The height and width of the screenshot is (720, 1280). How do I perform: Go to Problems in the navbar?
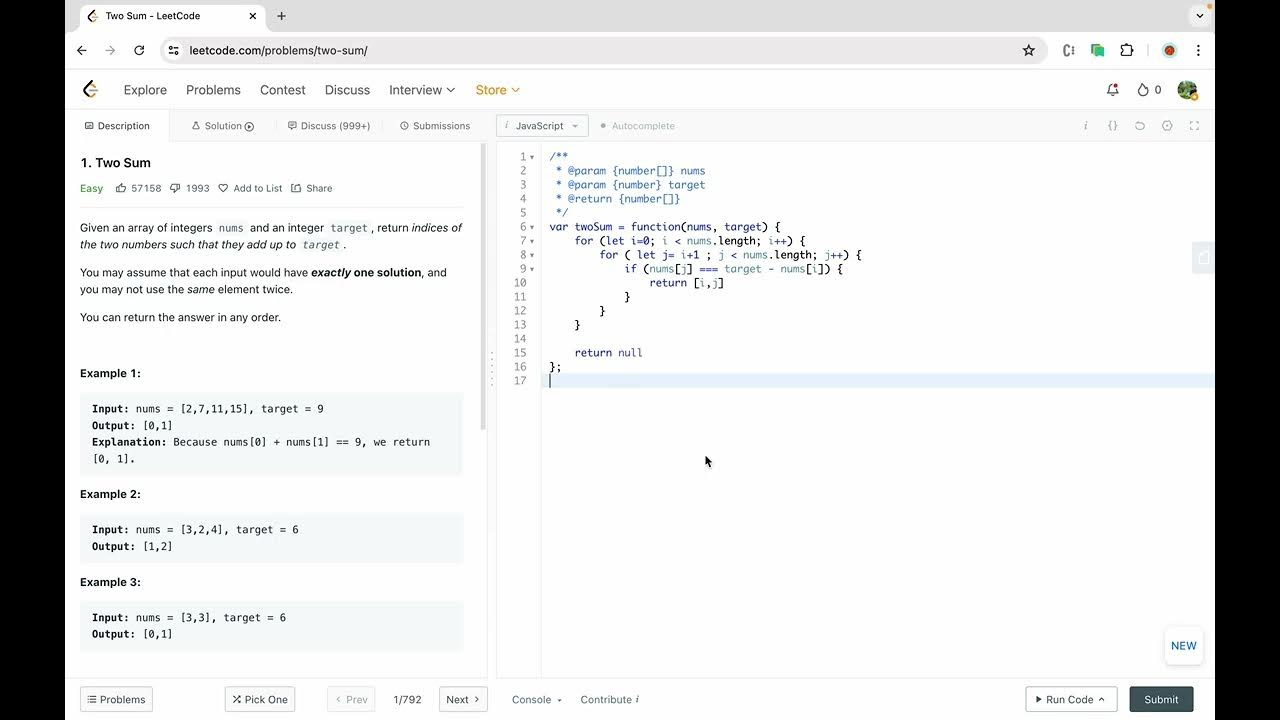pos(213,90)
